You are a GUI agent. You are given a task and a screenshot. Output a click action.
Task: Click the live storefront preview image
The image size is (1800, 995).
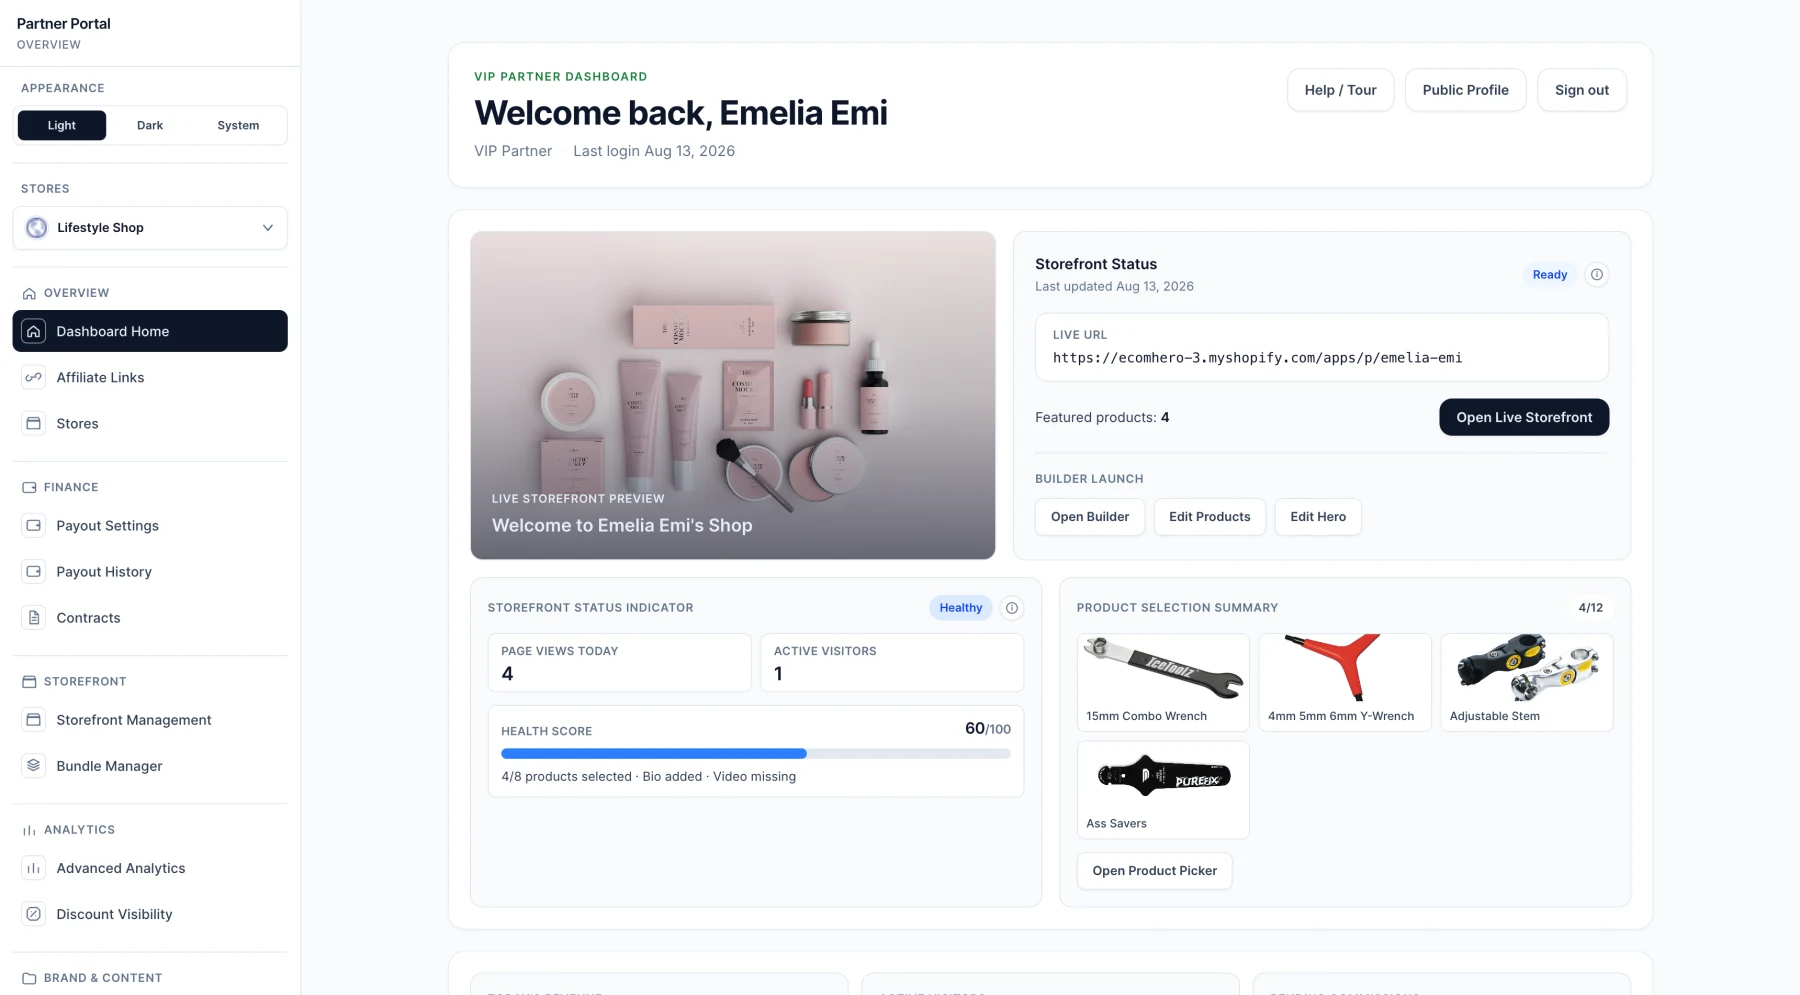[733, 395]
